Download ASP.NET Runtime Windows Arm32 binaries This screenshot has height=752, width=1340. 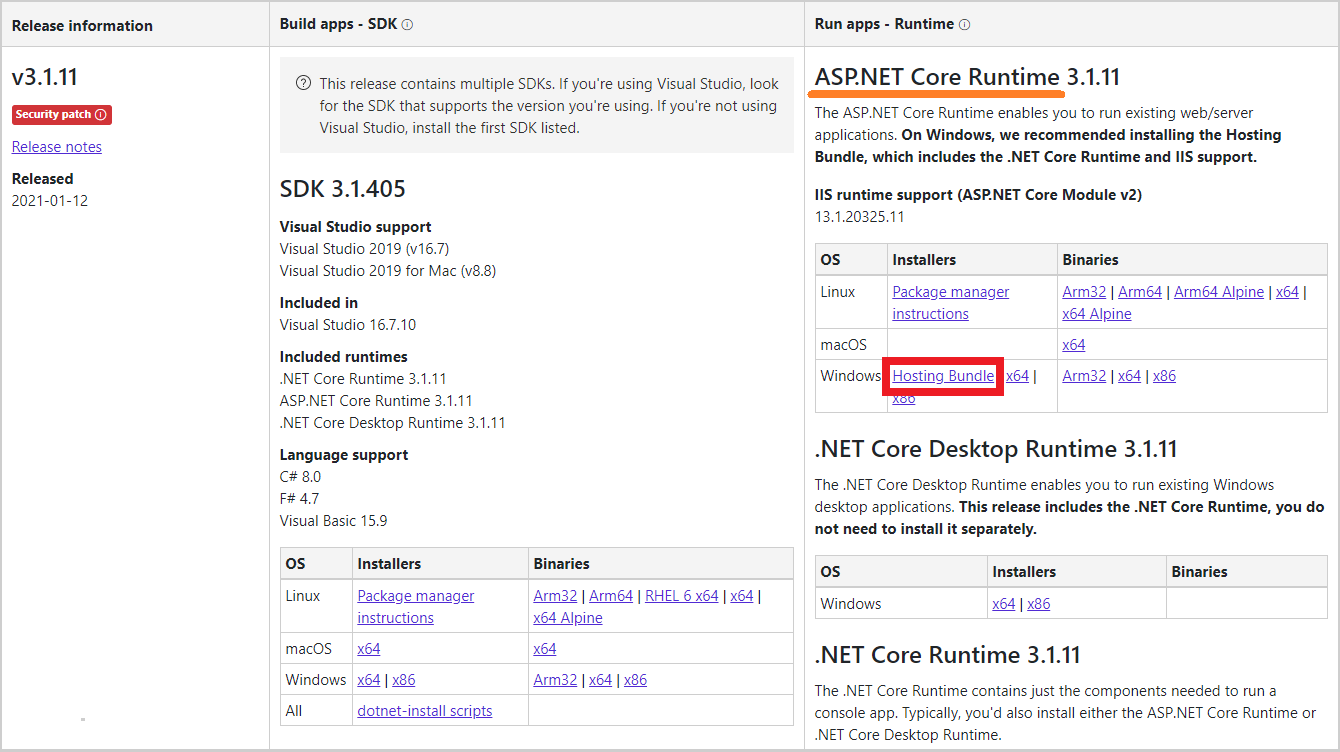[x=1084, y=376]
